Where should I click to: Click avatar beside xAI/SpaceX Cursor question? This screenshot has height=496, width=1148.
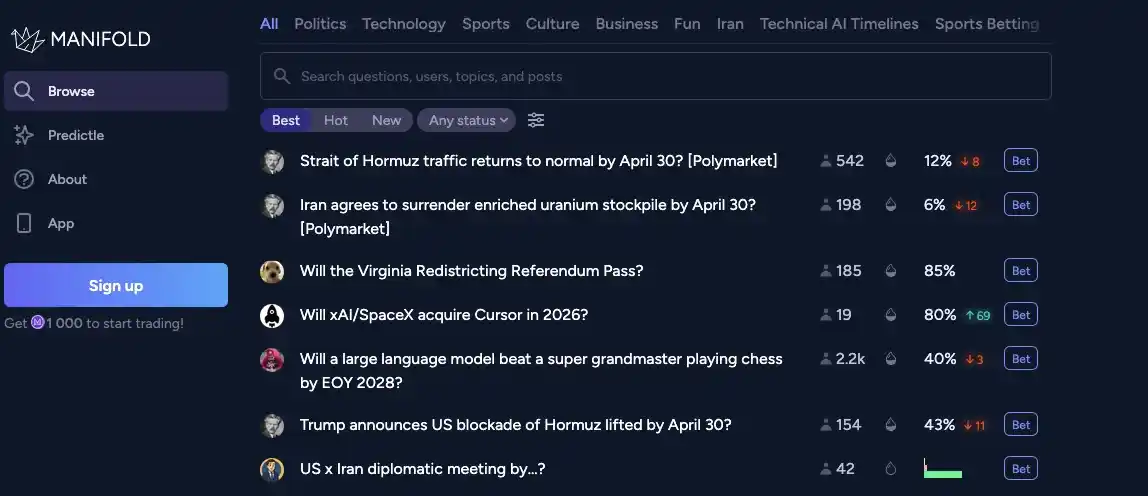point(272,315)
